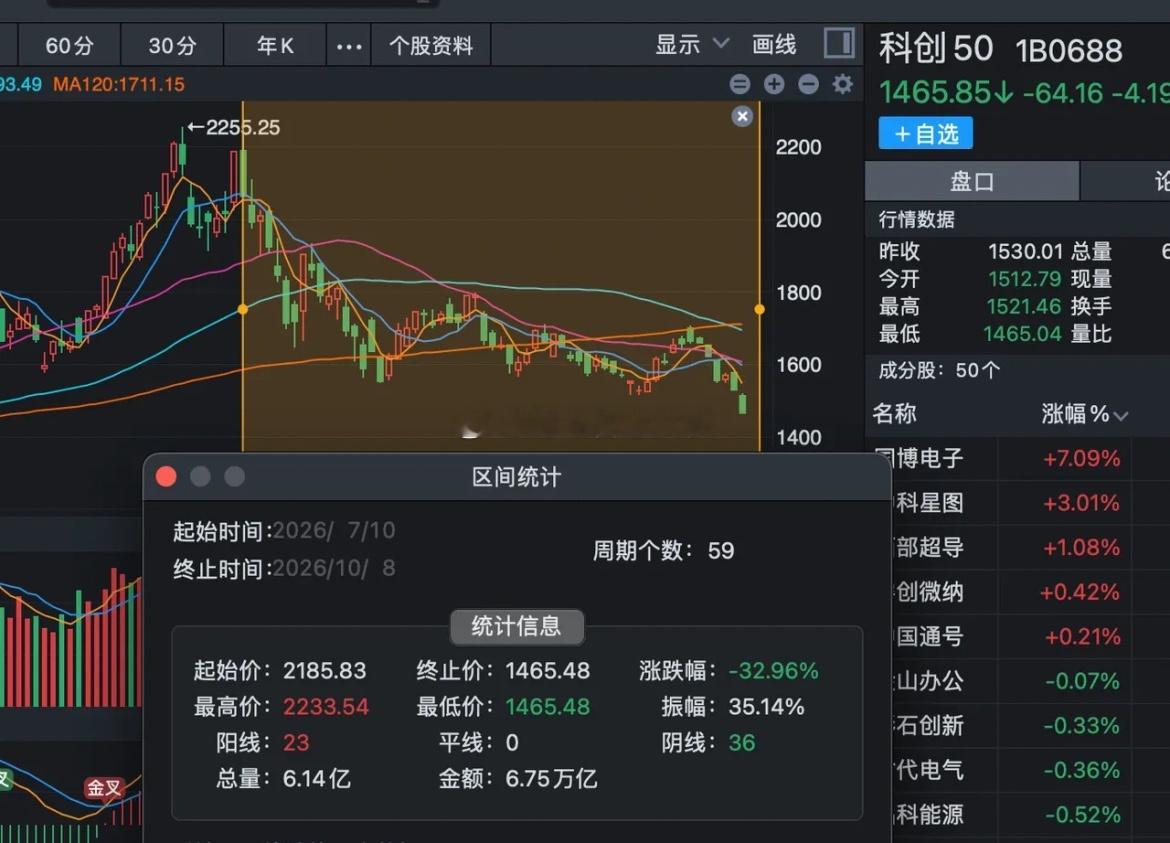Viewport: 1170px width, 843px height.
Task: Switch chart to 30分 period
Action: point(172,46)
